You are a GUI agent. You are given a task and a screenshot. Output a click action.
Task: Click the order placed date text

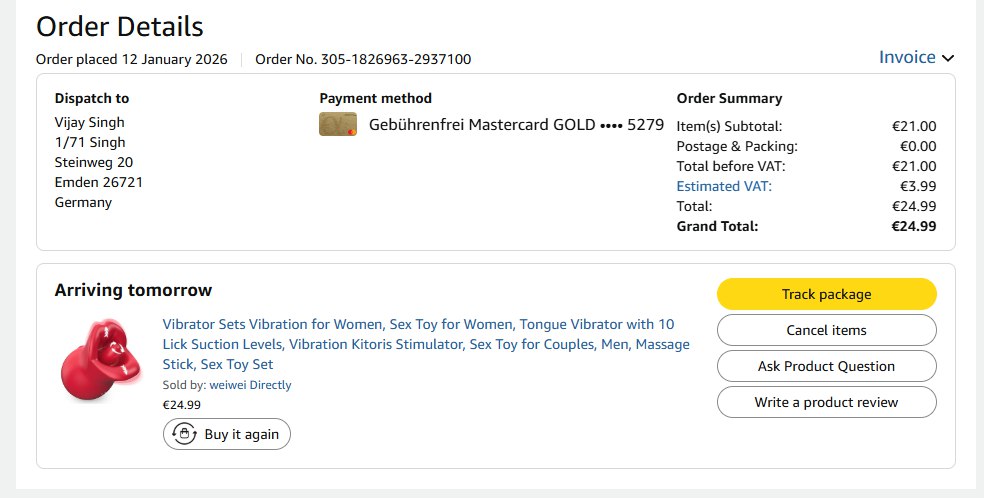(131, 59)
